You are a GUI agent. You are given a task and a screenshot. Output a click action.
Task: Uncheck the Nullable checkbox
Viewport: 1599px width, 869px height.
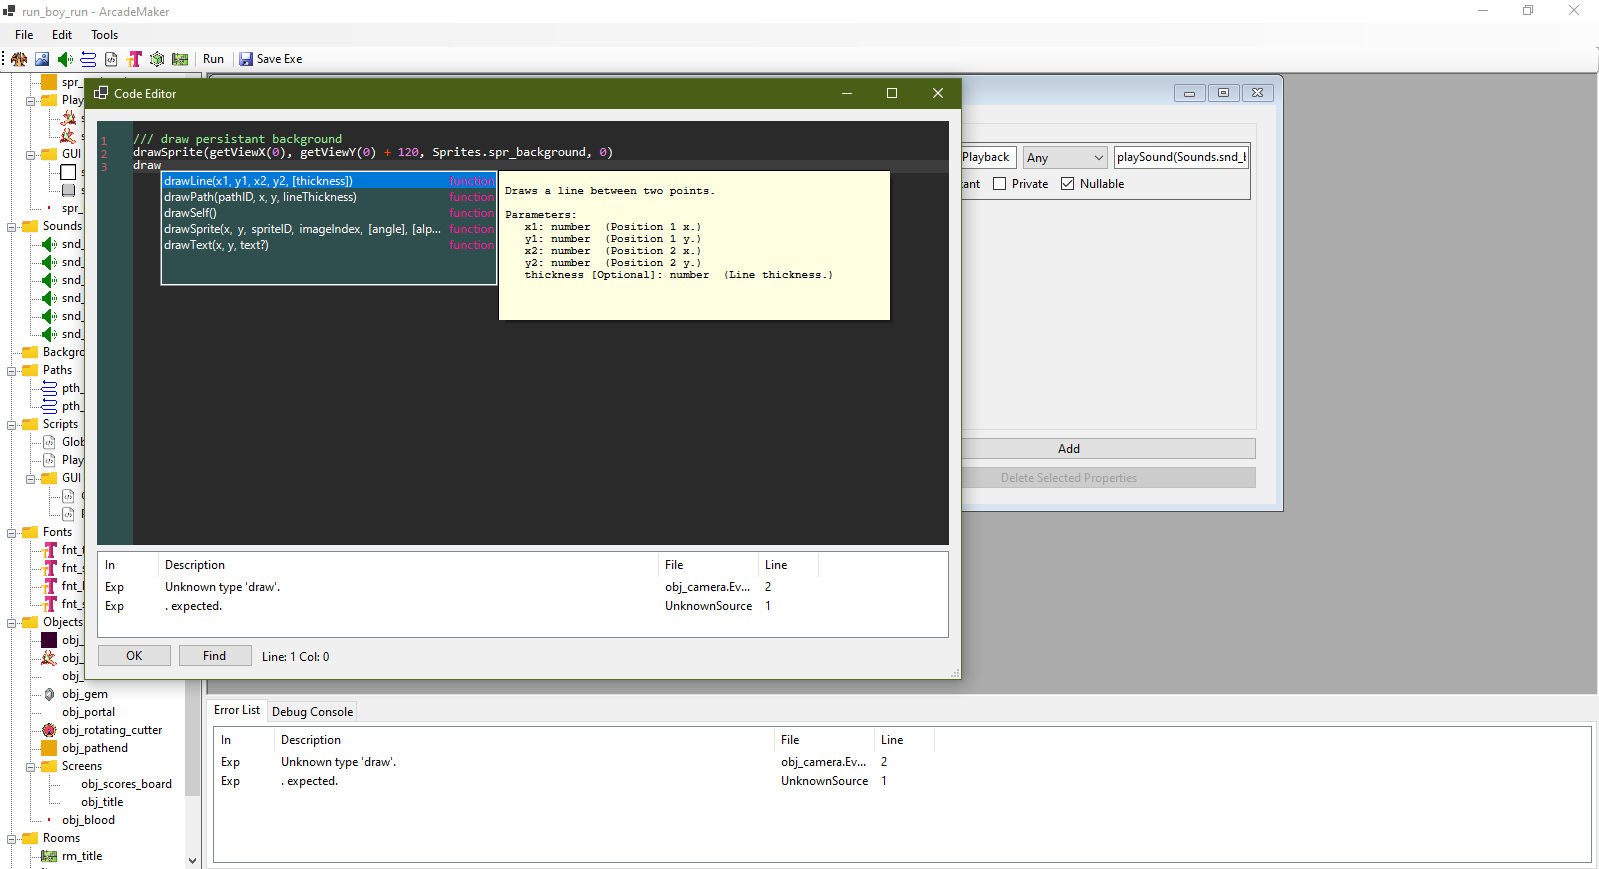click(1067, 184)
